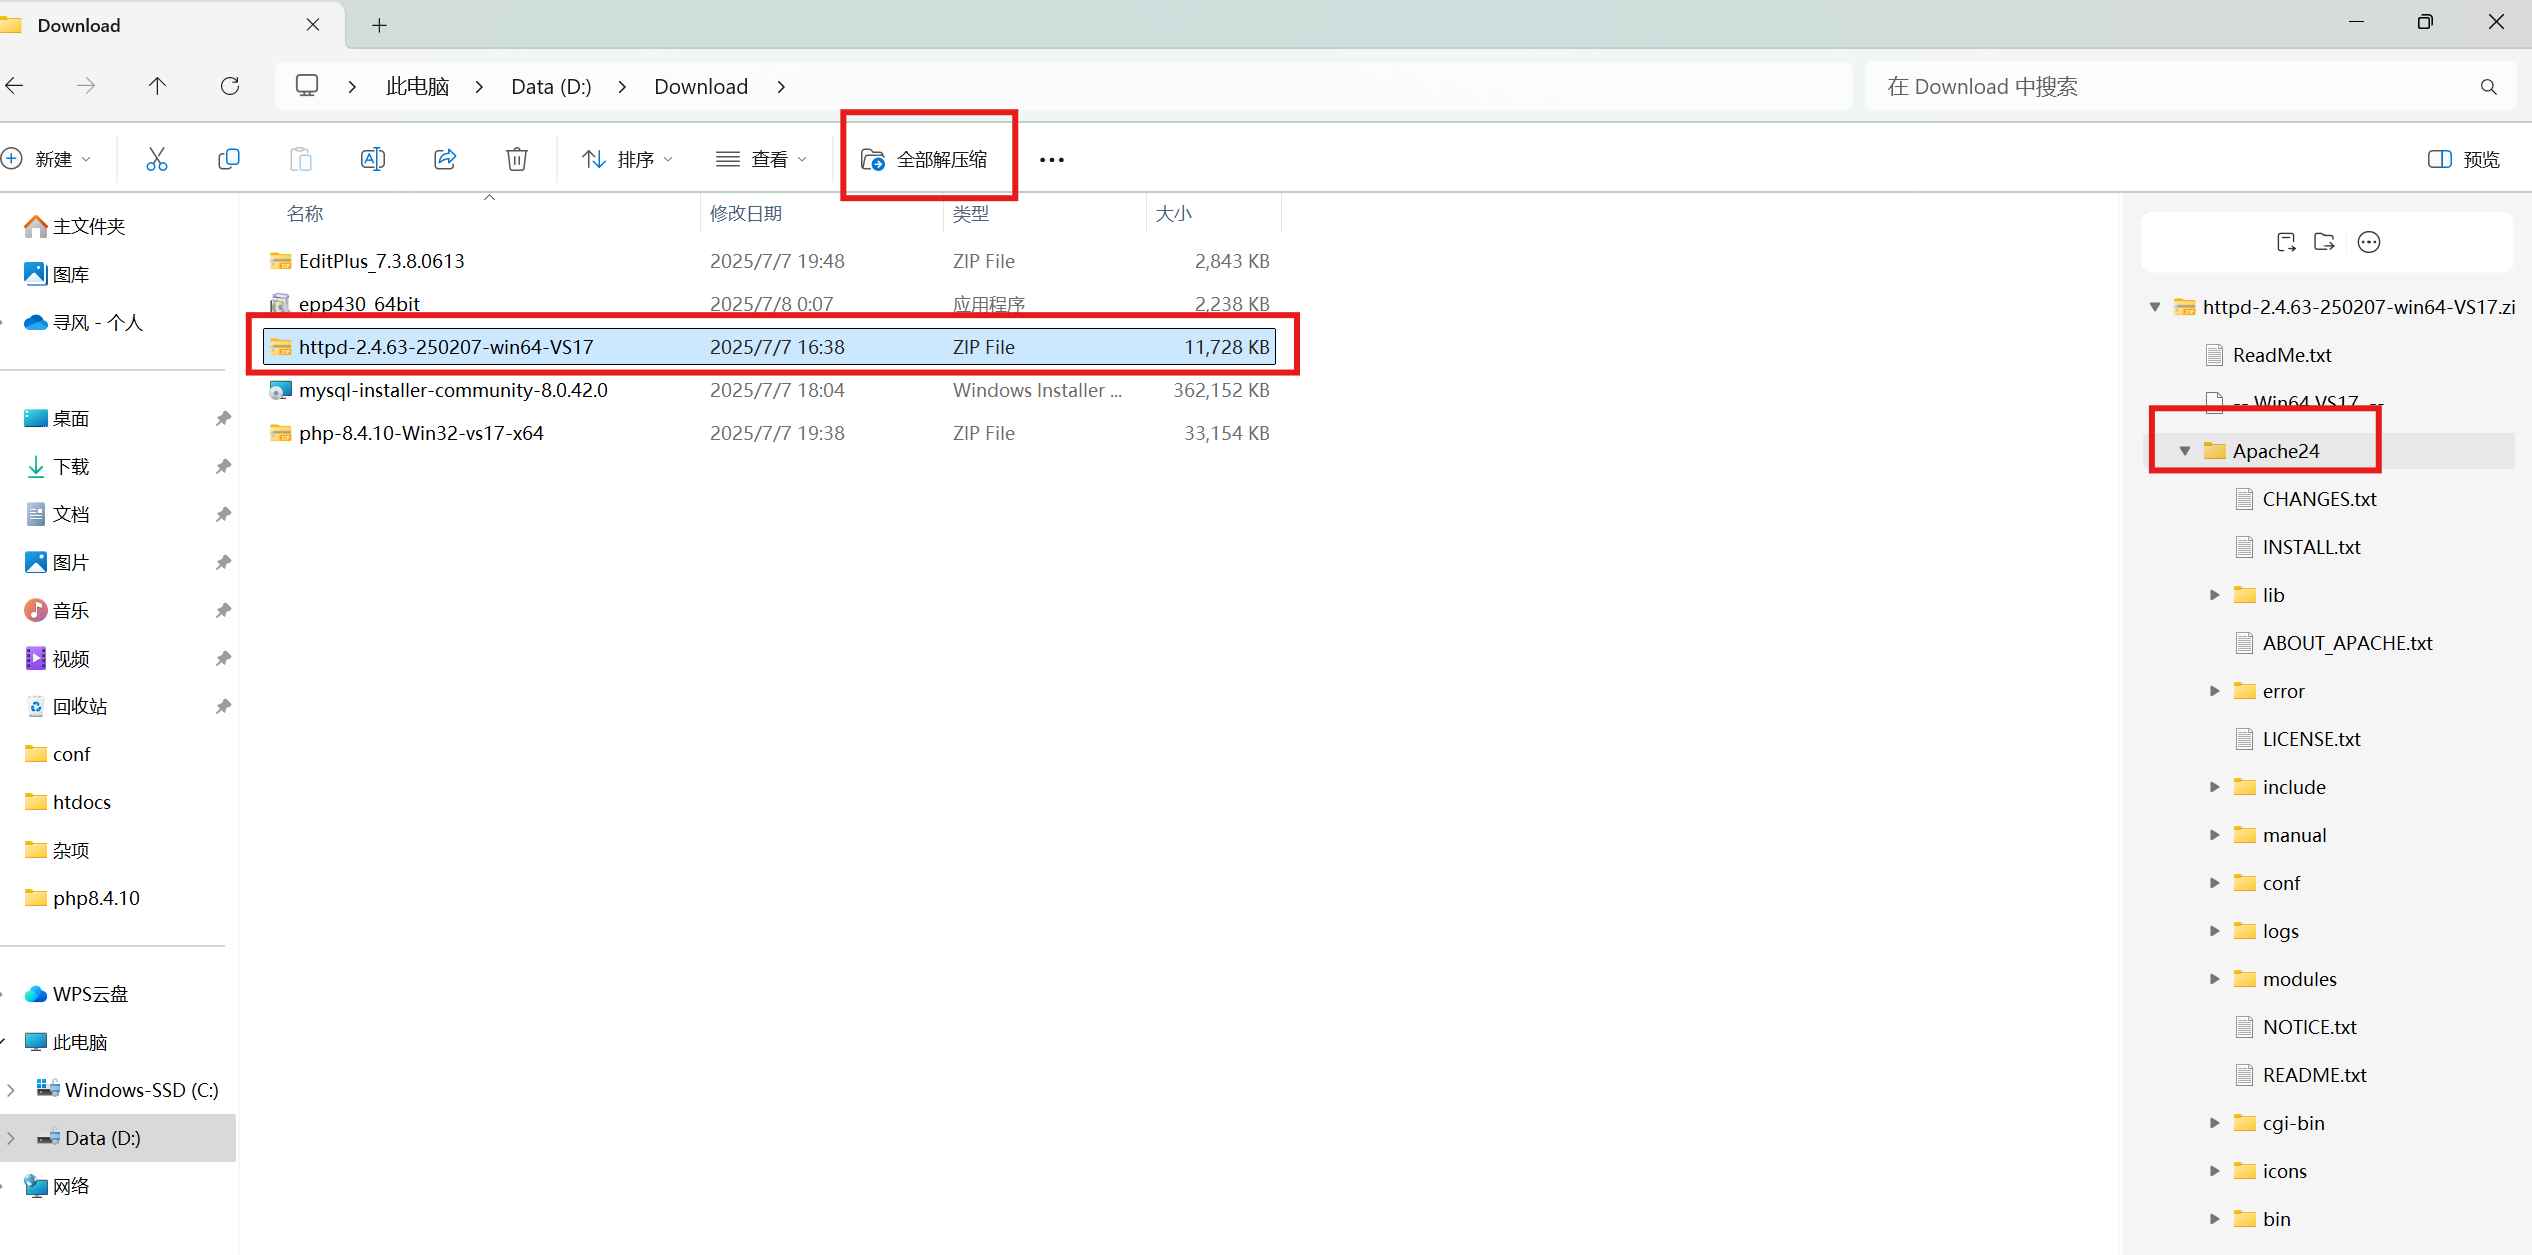Unpin 下载 from the sidebar
2532x1255 pixels.
[x=222, y=466]
